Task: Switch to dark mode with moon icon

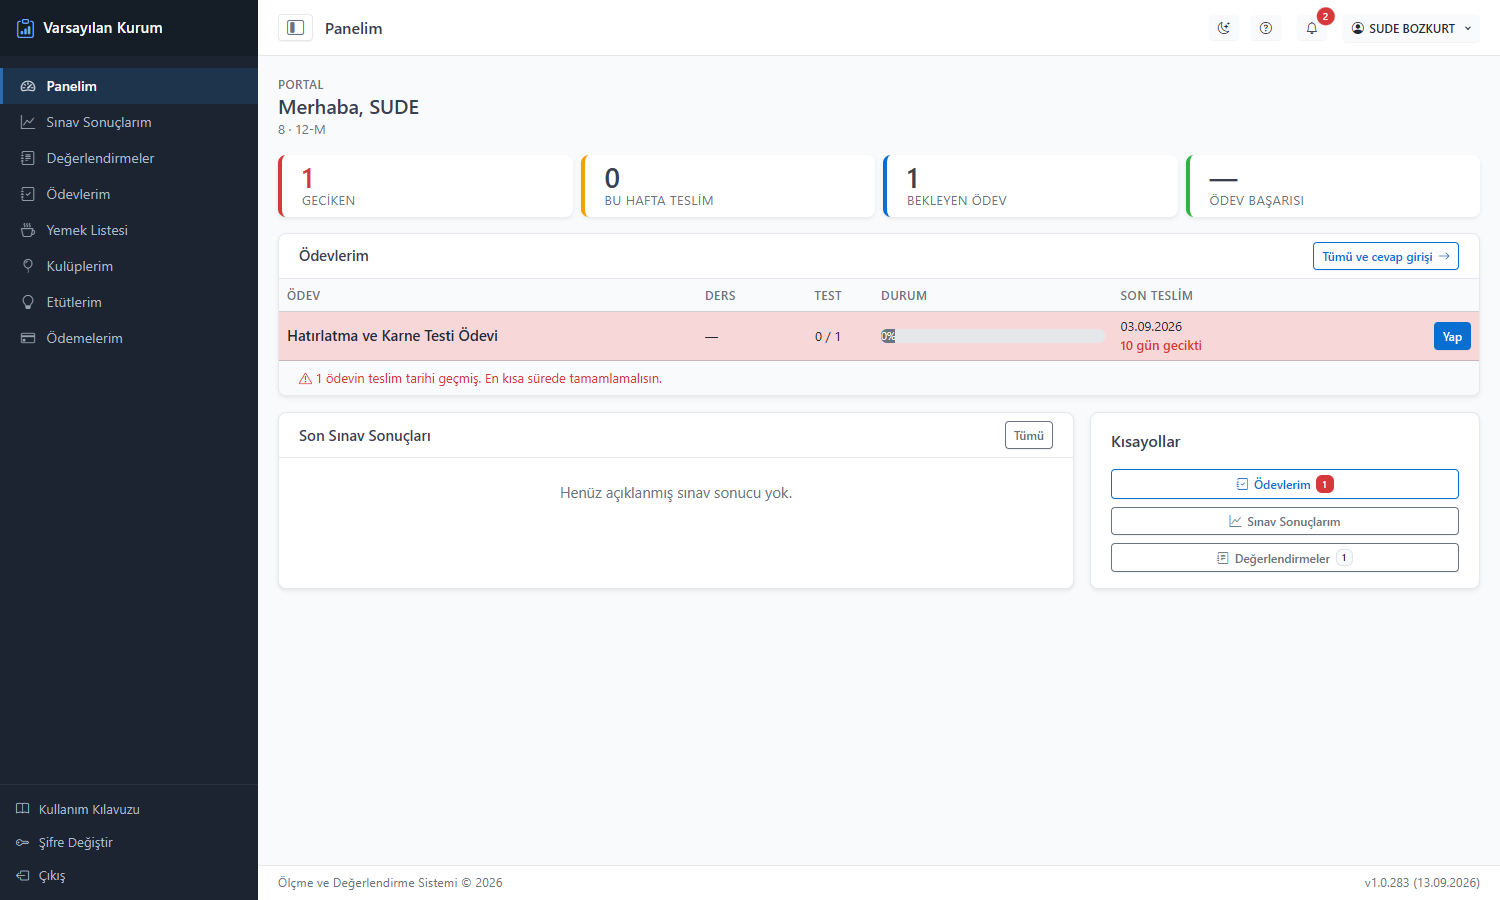Action: [x=1224, y=28]
